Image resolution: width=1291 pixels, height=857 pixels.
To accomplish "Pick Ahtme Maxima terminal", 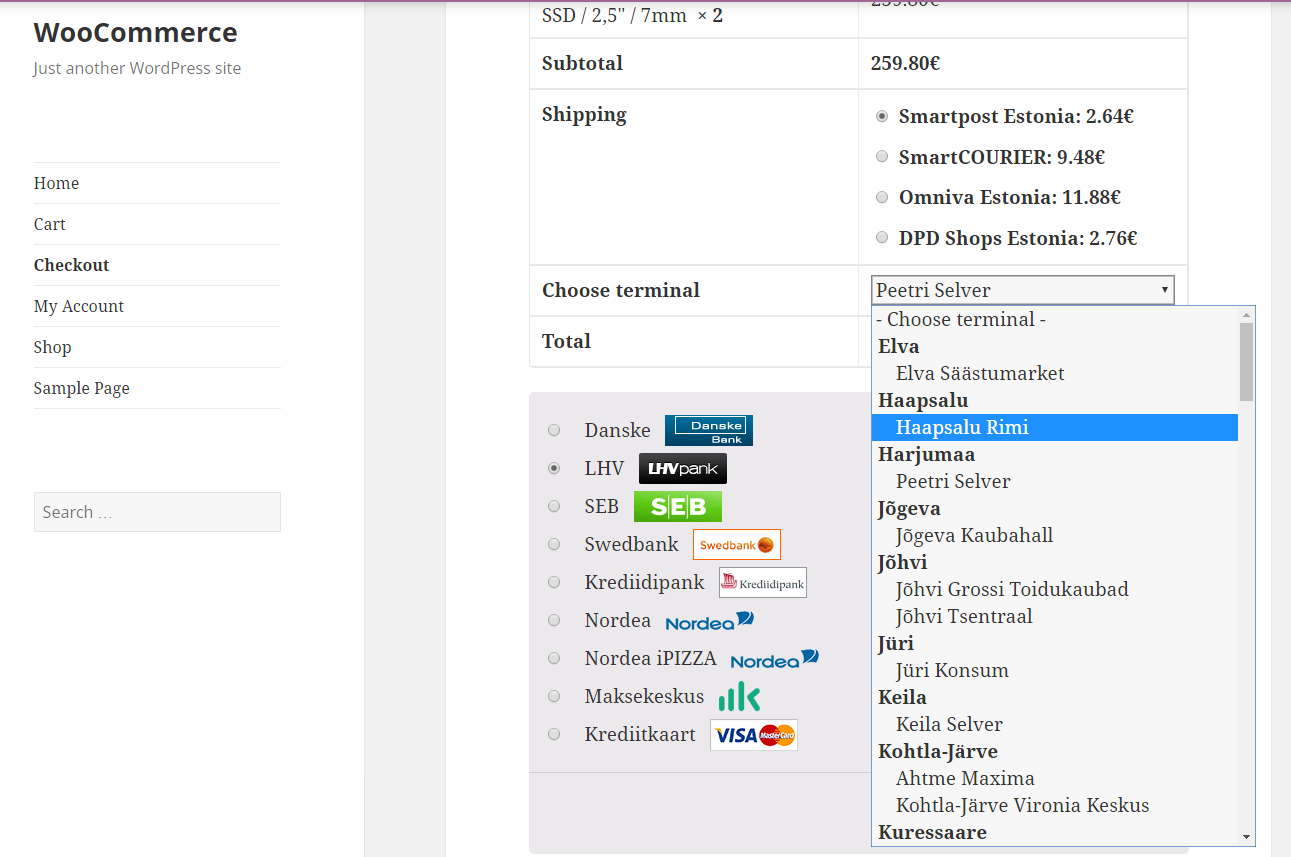I will pyautogui.click(x=1055, y=778).
